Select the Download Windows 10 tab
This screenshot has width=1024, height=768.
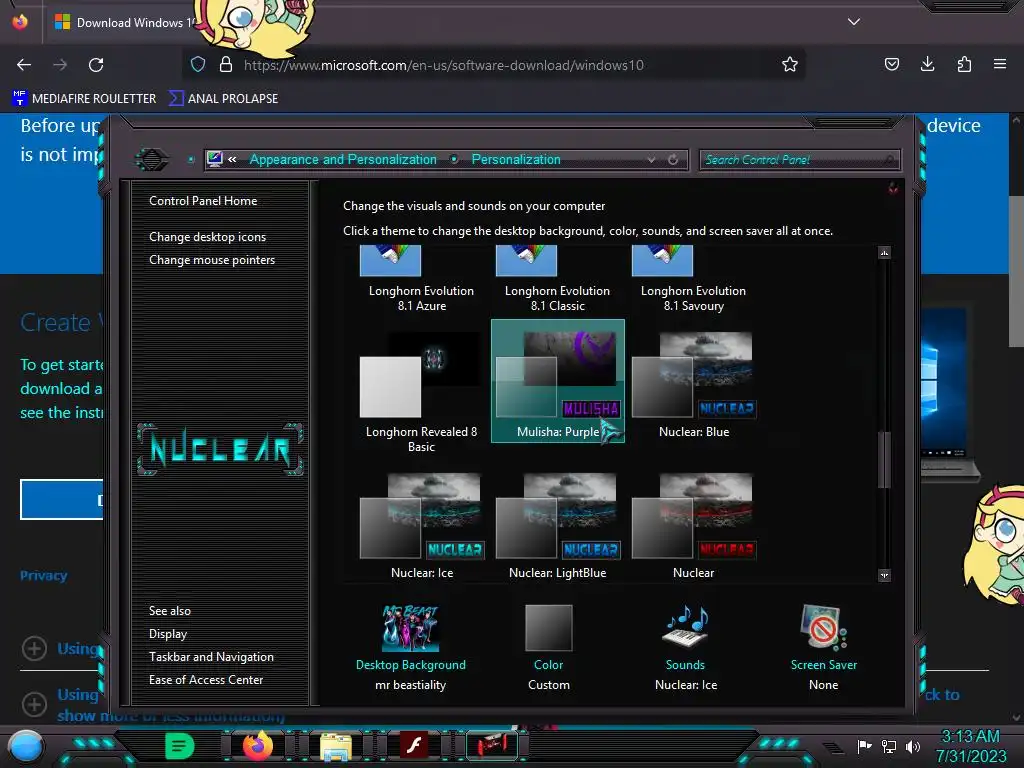124,22
